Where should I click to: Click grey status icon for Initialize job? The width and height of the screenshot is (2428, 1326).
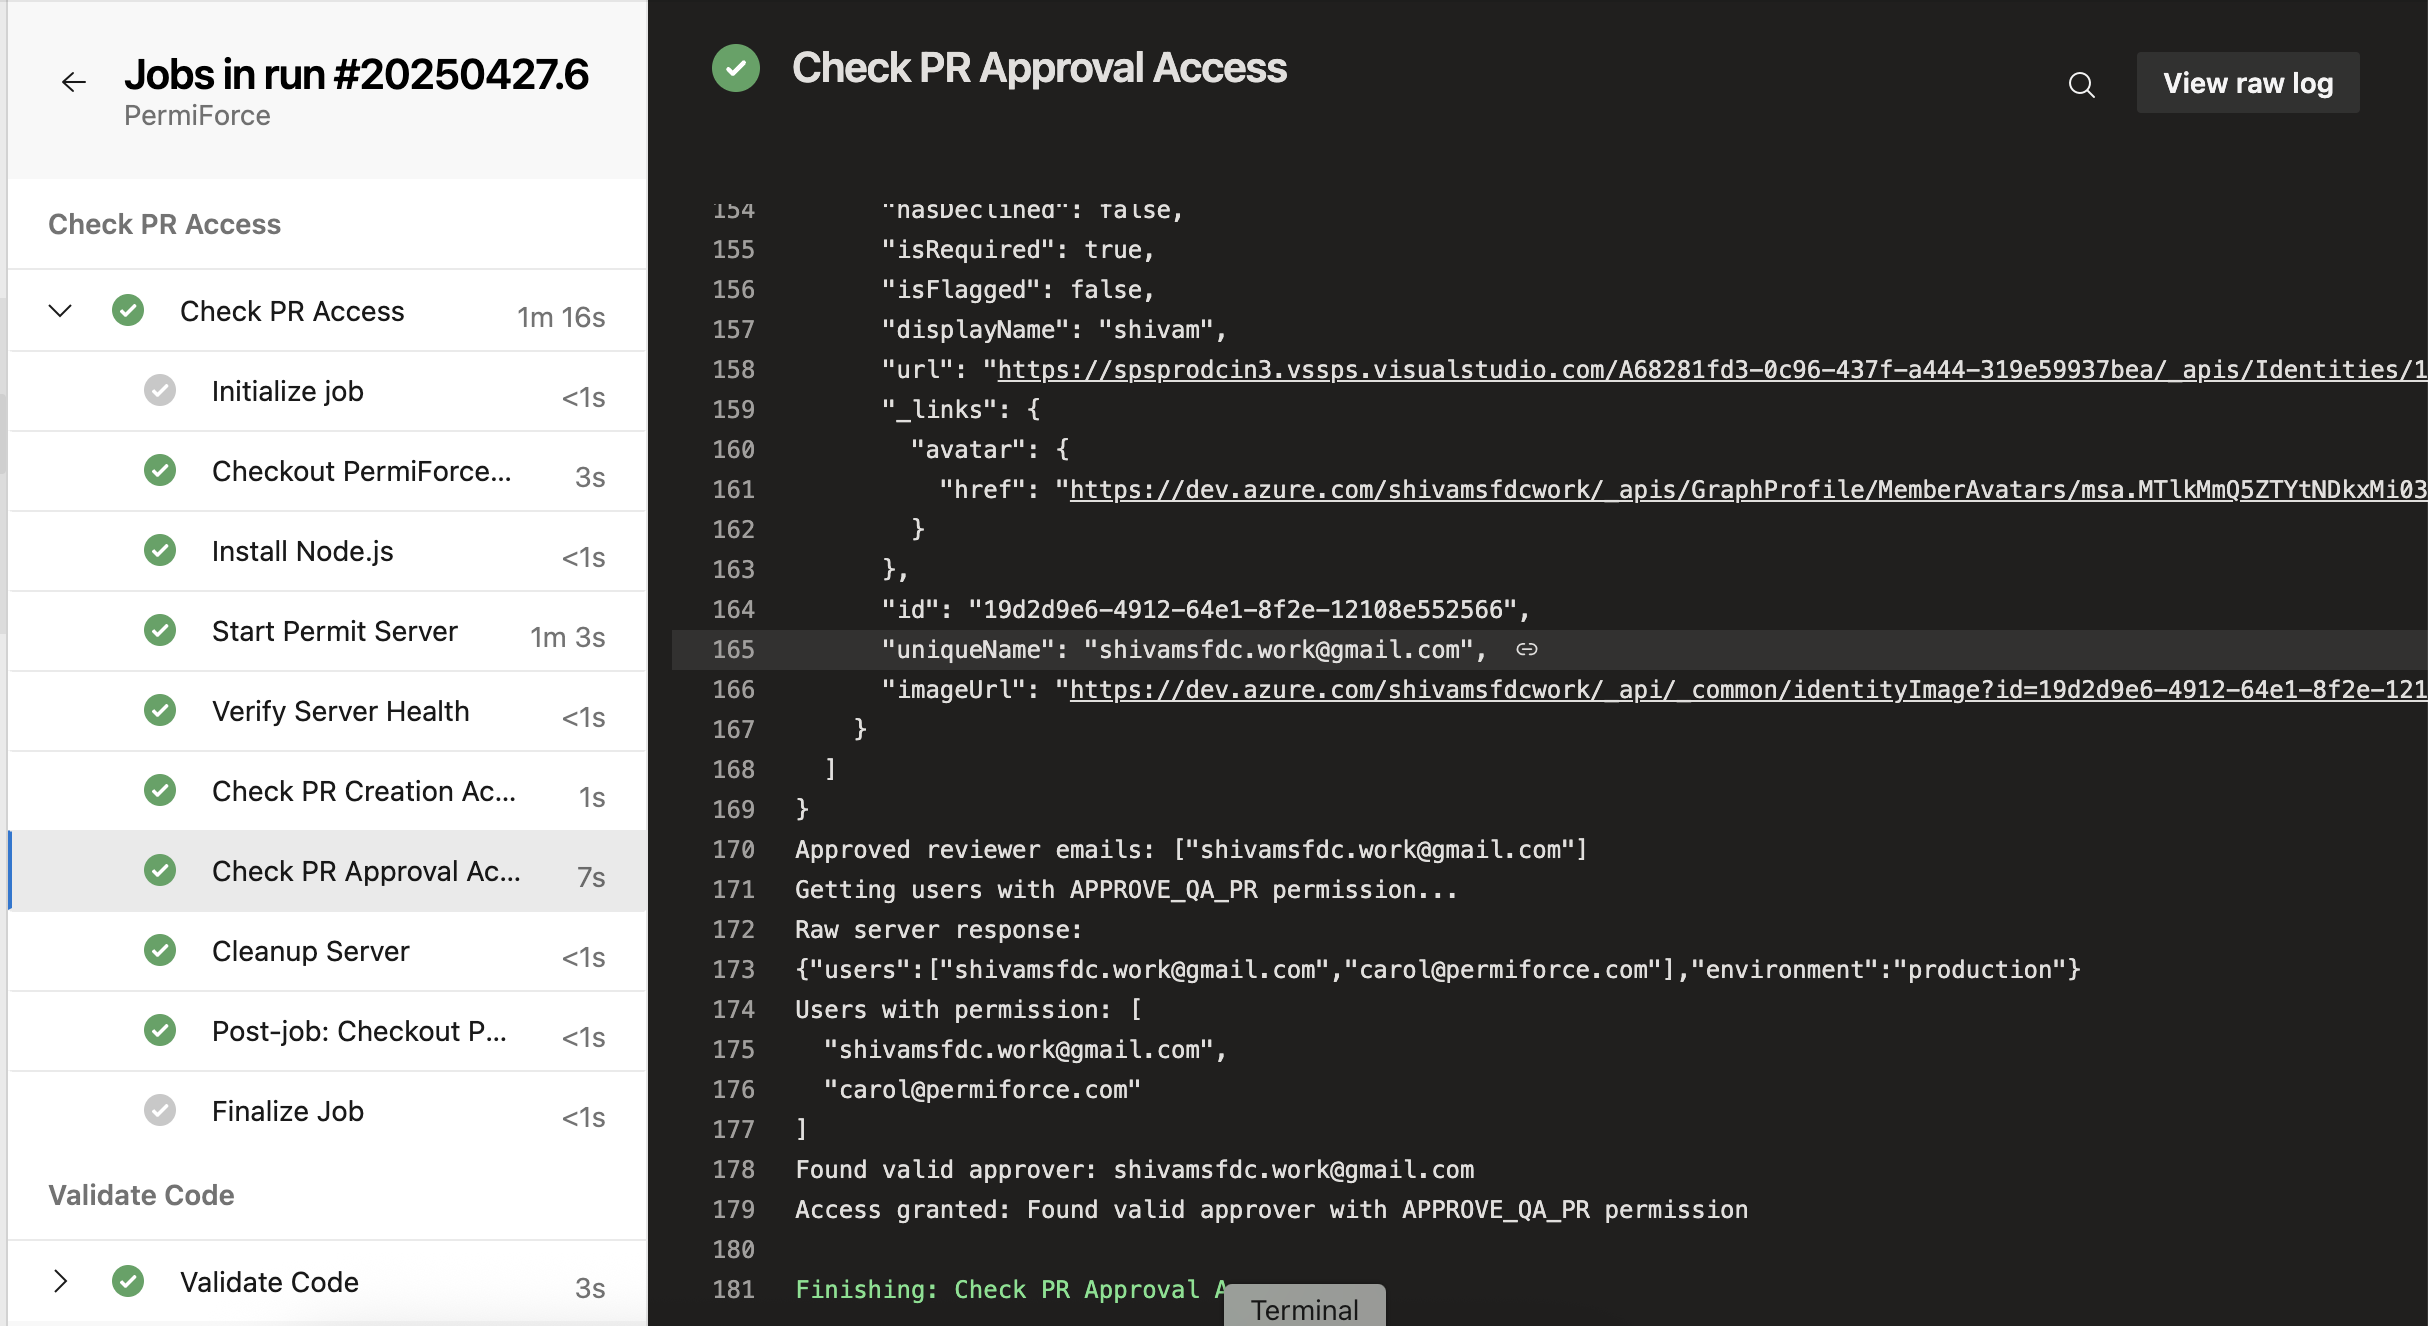pyautogui.click(x=160, y=391)
